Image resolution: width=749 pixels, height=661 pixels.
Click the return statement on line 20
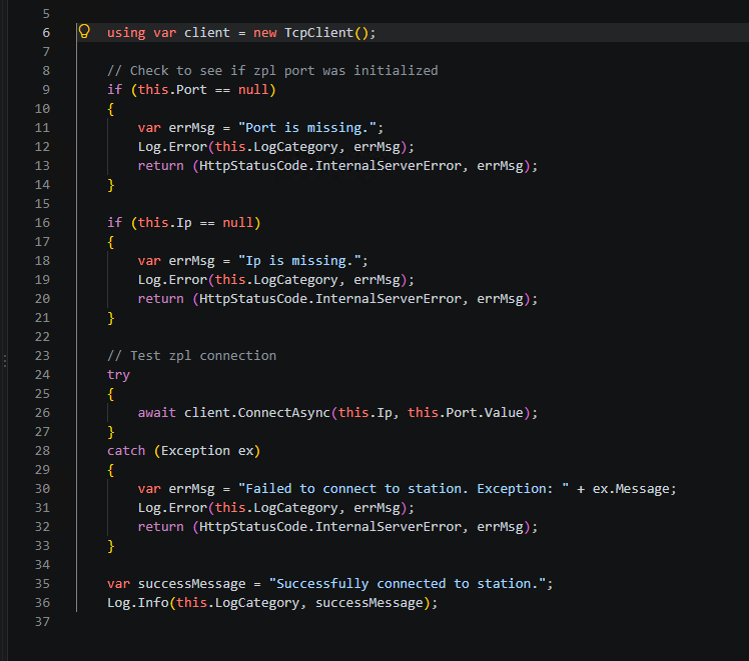pyautogui.click(x=337, y=299)
